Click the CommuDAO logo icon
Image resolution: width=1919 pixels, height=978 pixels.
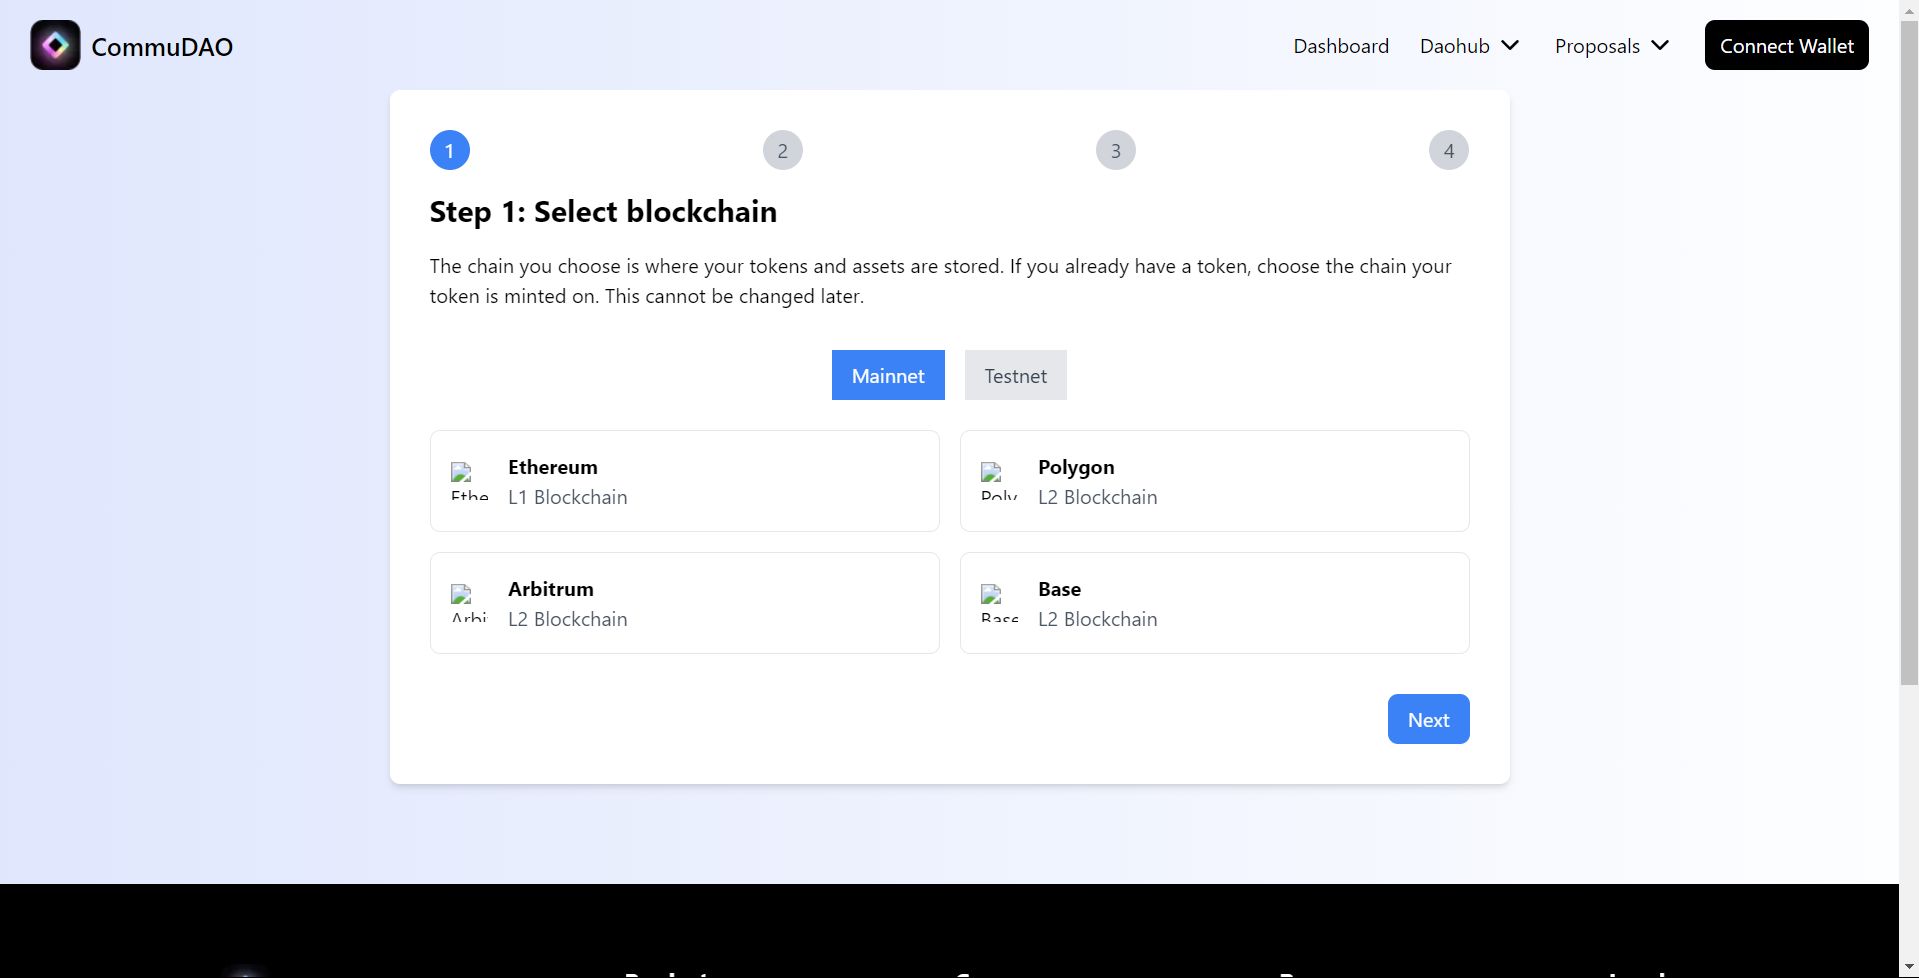coord(55,45)
